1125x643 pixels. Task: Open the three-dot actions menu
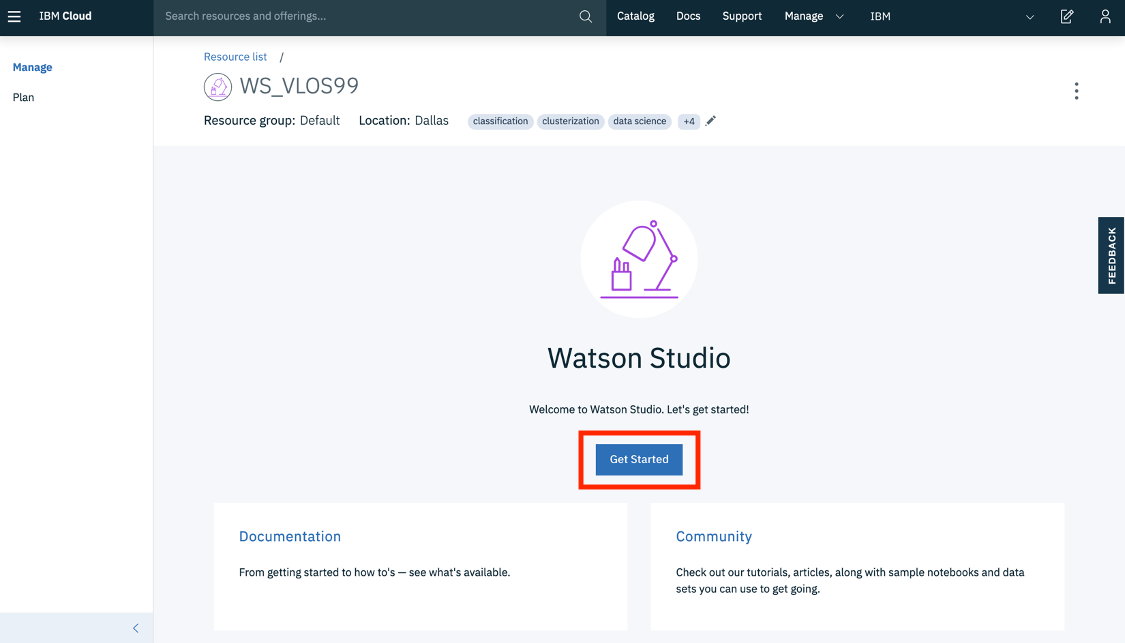[x=1076, y=91]
